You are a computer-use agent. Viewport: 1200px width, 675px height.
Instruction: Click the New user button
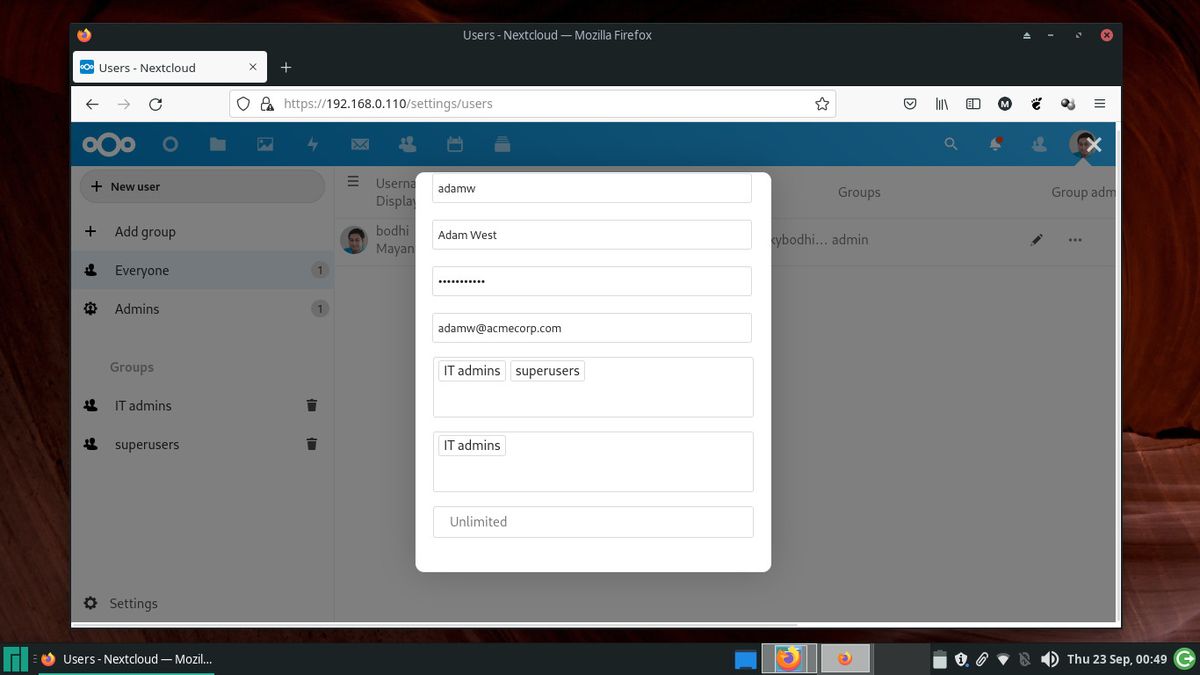(x=202, y=186)
